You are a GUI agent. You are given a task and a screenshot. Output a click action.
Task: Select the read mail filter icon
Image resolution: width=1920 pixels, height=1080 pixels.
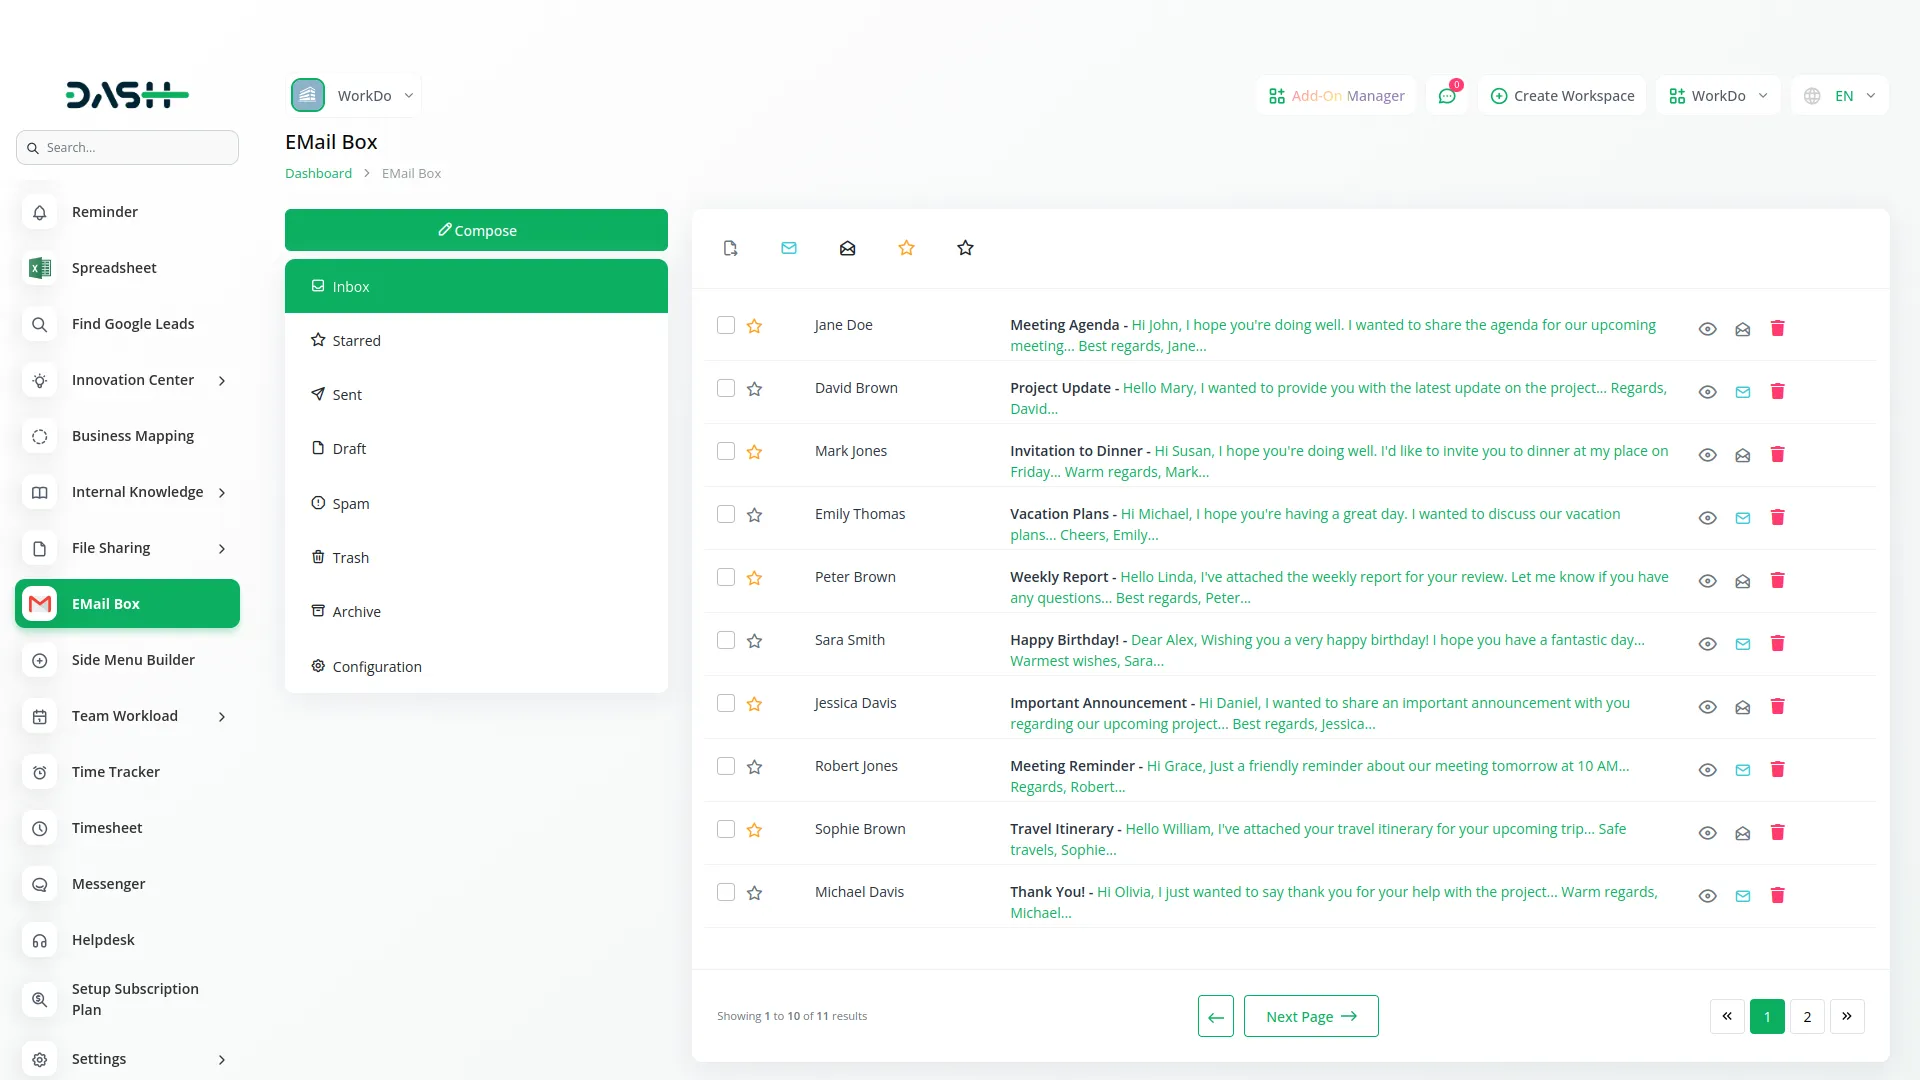coord(847,247)
